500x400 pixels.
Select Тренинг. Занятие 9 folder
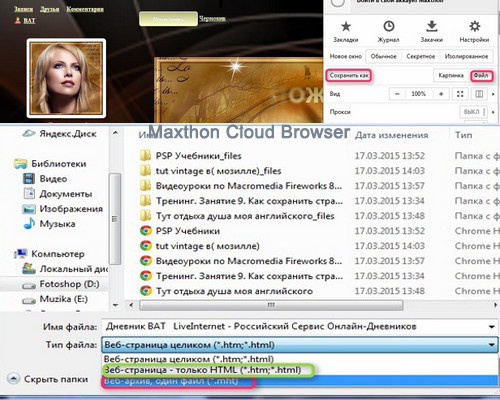(x=241, y=201)
